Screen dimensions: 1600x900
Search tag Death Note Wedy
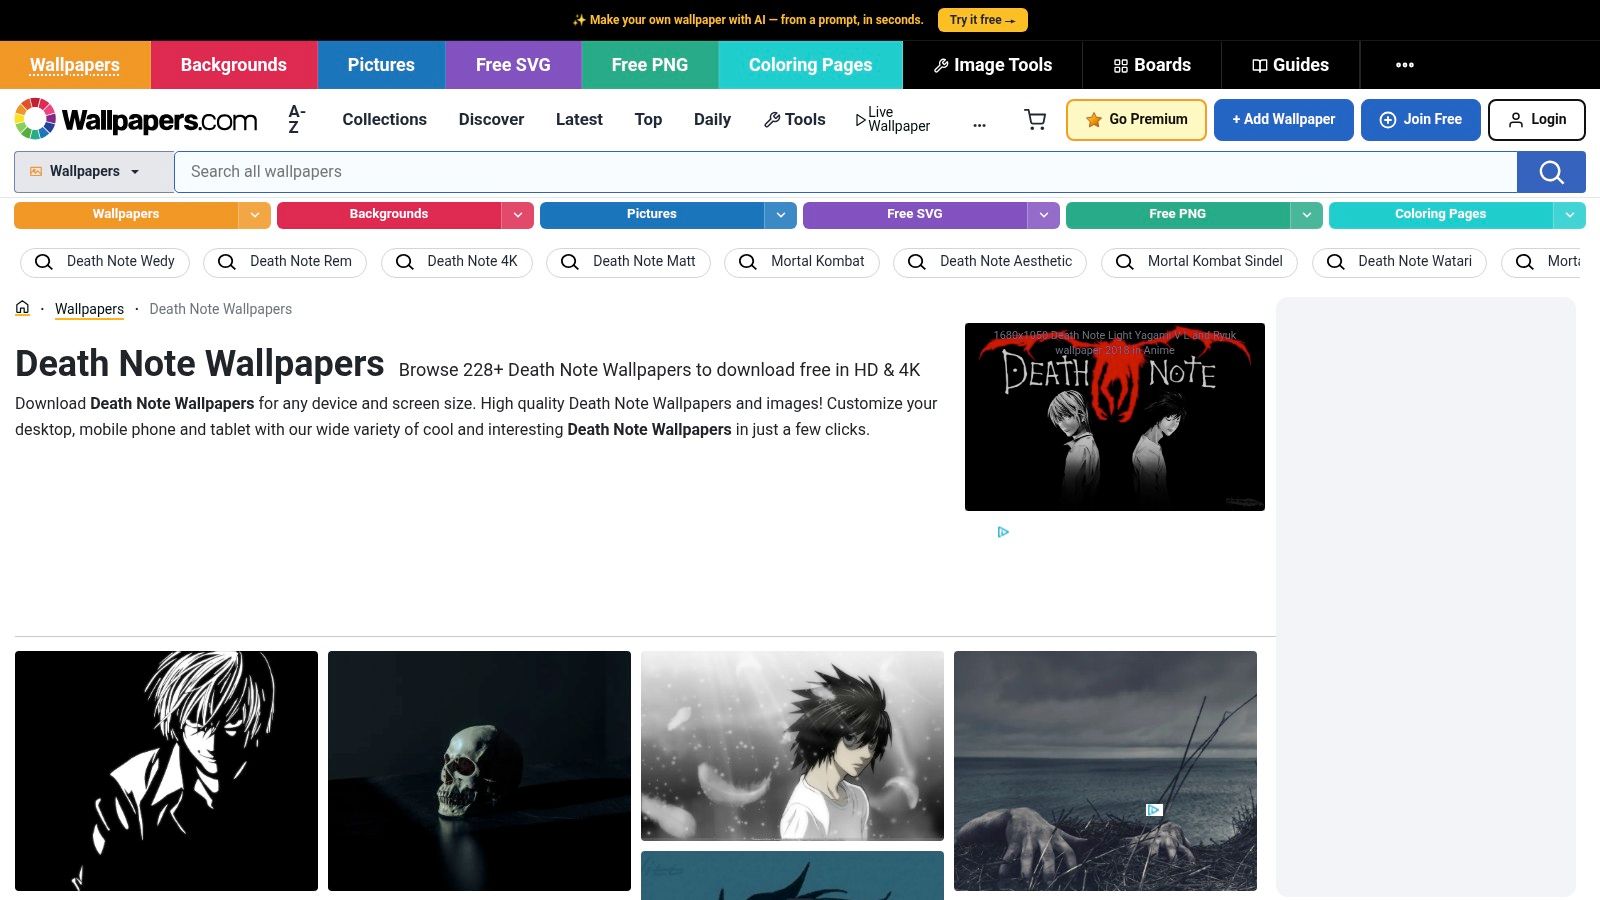tap(105, 262)
